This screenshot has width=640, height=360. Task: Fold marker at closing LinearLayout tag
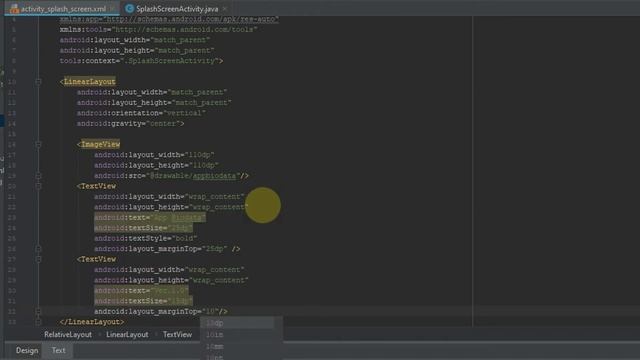click(x=38, y=322)
